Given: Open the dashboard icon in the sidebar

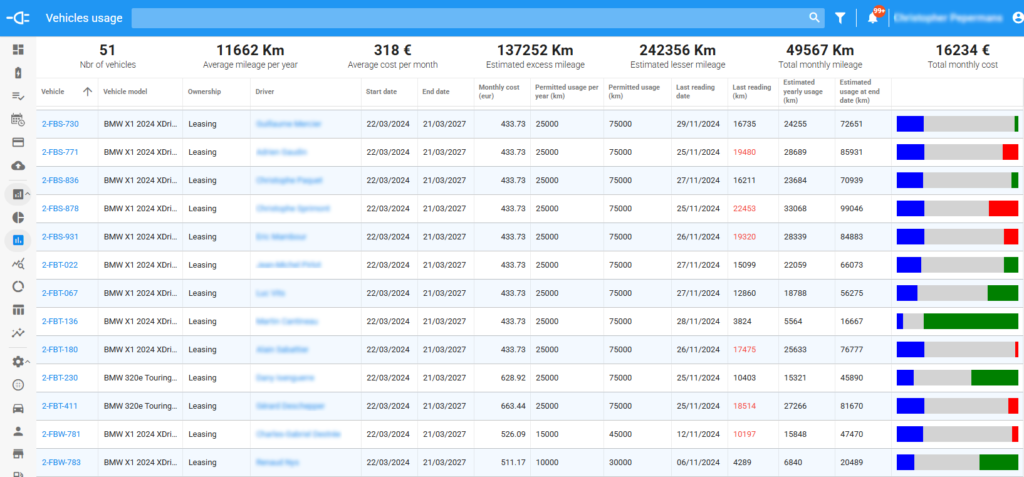Looking at the screenshot, I should (17, 49).
